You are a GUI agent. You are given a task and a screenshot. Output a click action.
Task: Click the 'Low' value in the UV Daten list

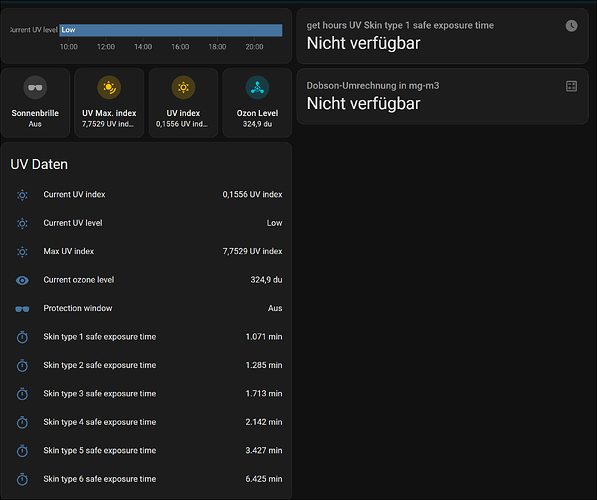click(275, 223)
